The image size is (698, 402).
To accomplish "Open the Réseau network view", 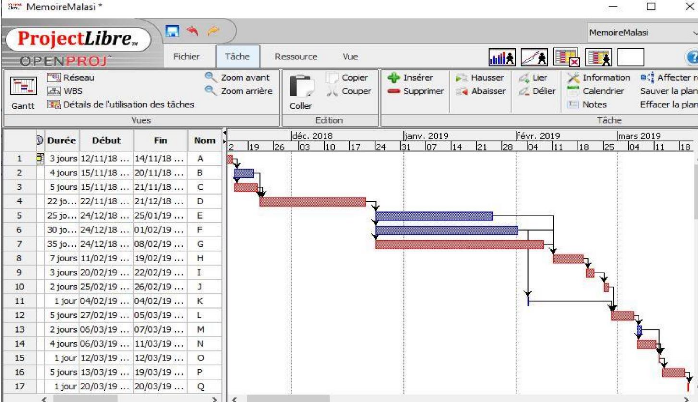I will pos(71,77).
